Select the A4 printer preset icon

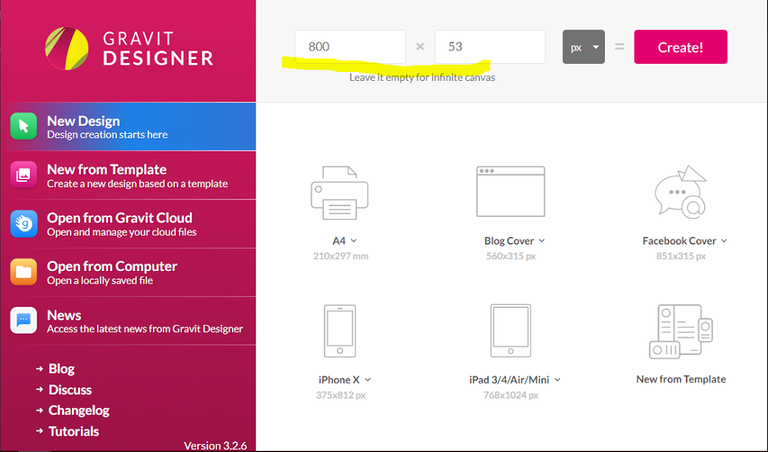(339, 192)
